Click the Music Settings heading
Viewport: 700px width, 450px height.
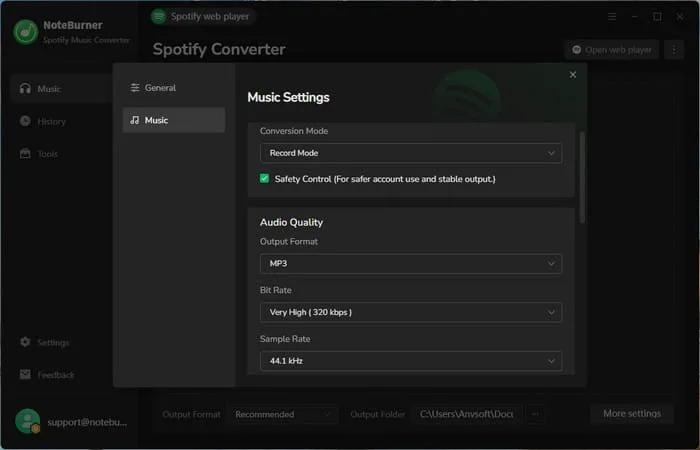point(288,97)
